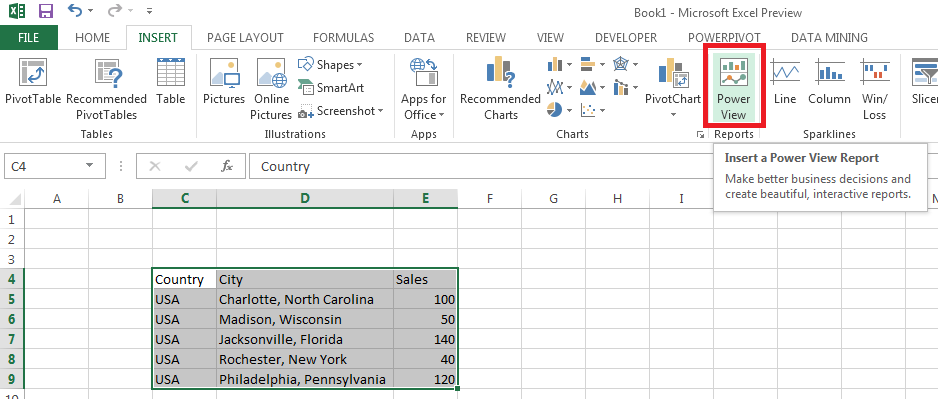Select cell Charlotte, North Carolina
Screen dimensions: 938x399
pyautogui.click(x=305, y=299)
